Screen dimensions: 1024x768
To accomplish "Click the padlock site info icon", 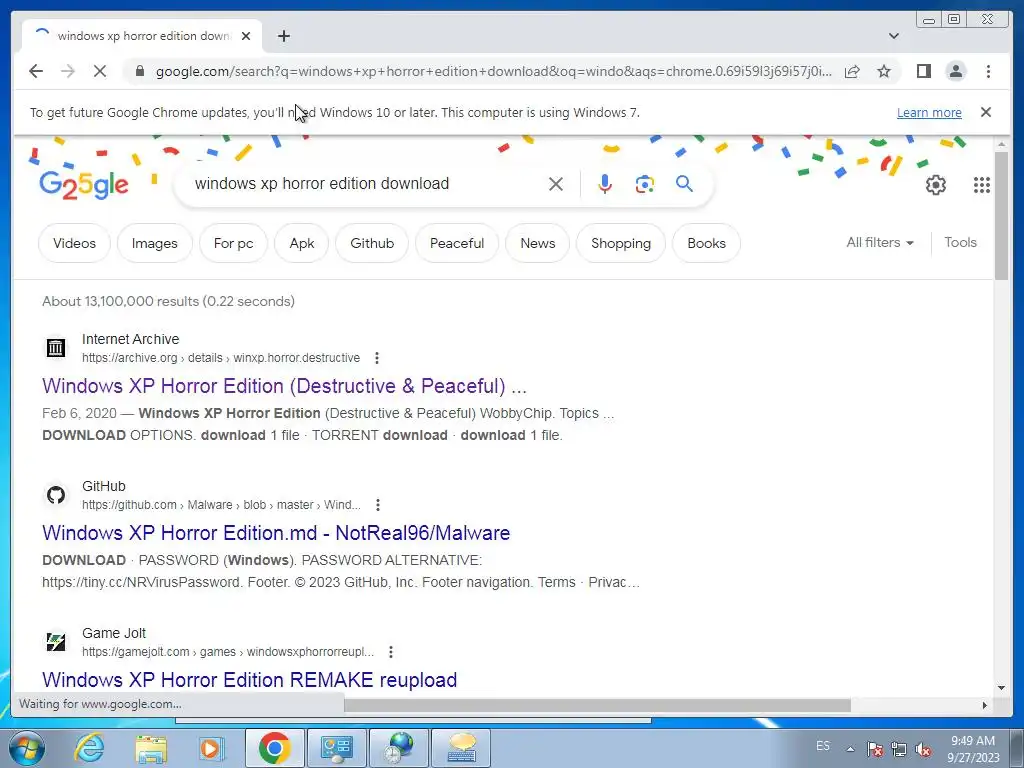I will click(139, 71).
